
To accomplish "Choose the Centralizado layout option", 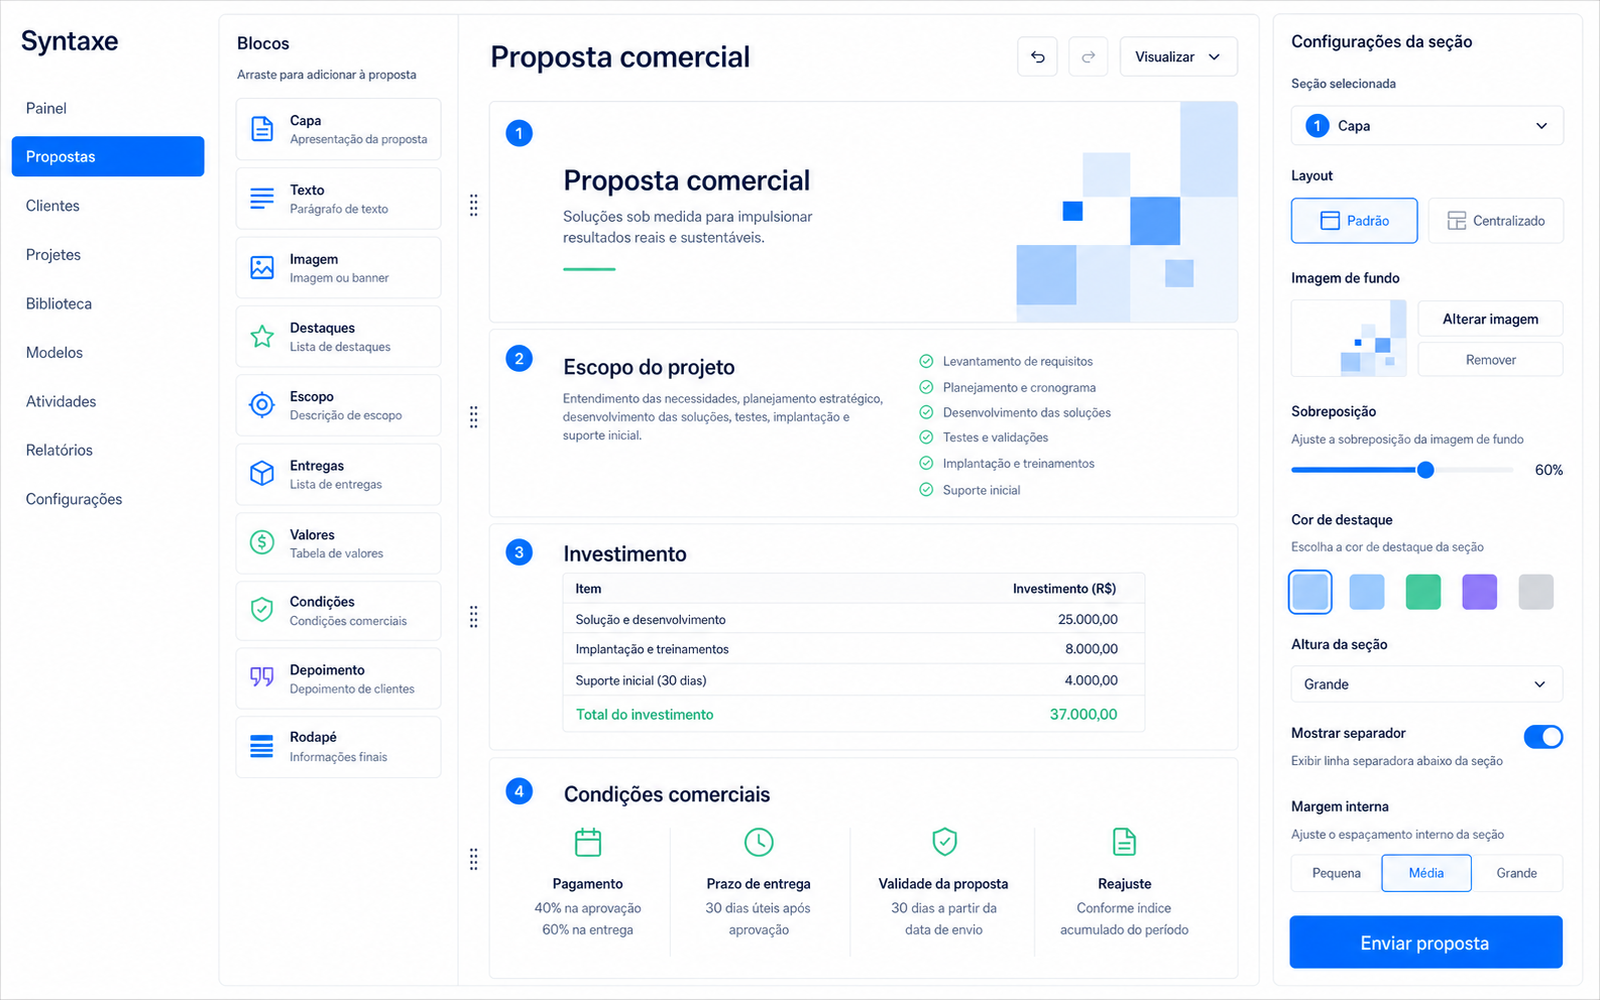I will 1496,221.
